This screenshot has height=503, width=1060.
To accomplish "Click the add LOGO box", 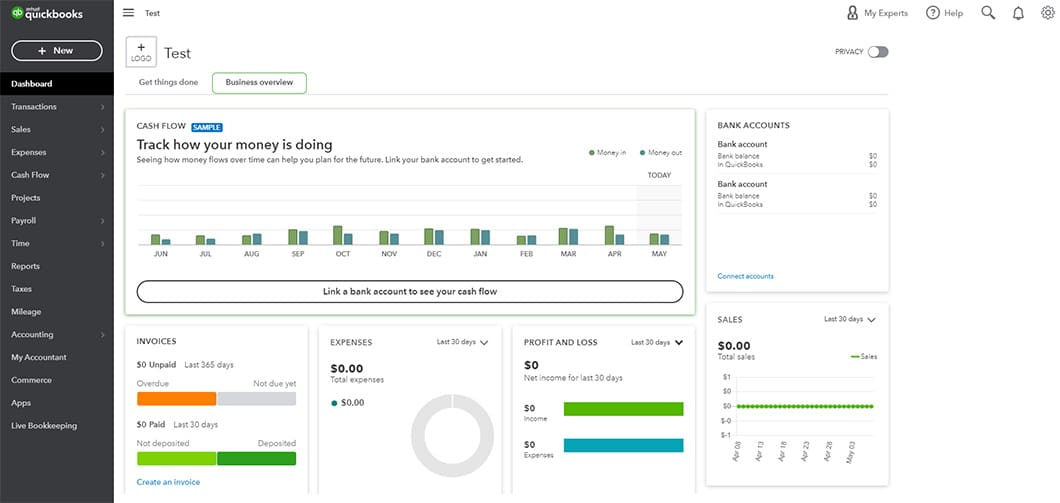I will [x=141, y=52].
